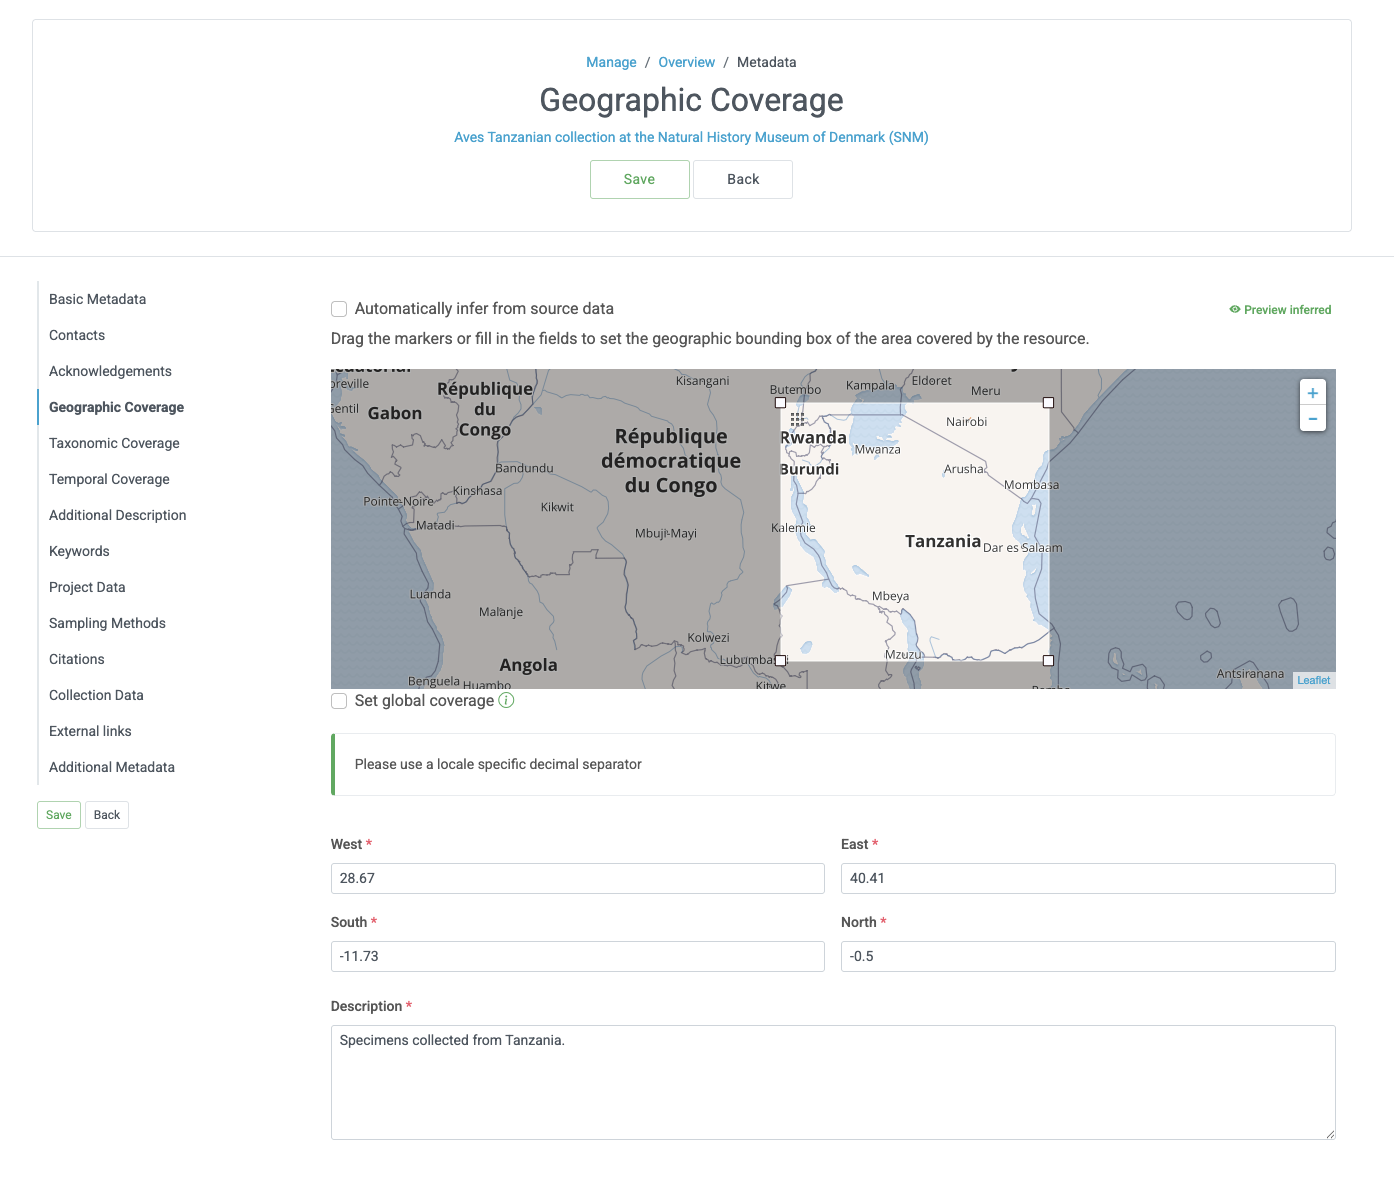This screenshot has width=1394, height=1179.
Task: Enable Automatically infer from source data
Action: [x=338, y=309]
